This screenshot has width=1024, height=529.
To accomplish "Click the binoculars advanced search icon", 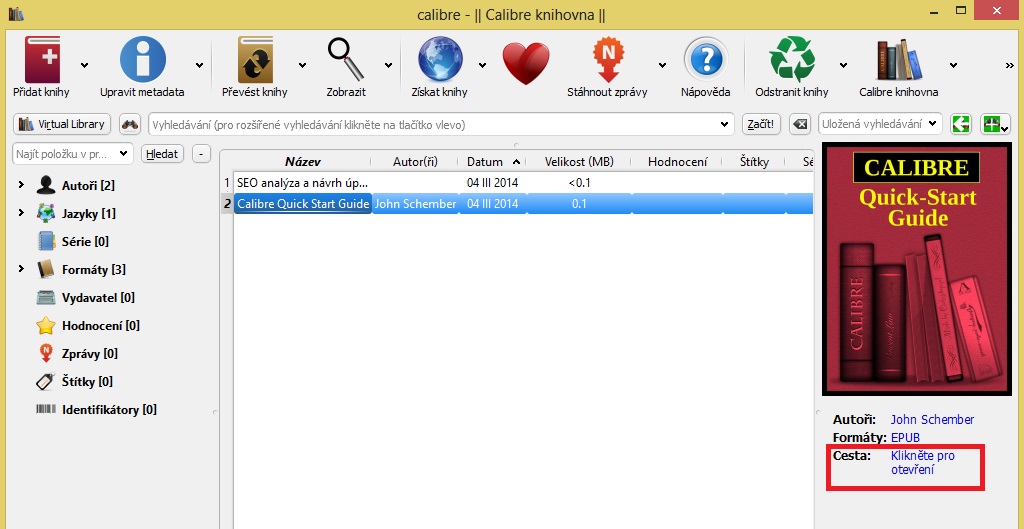I will click(130, 124).
